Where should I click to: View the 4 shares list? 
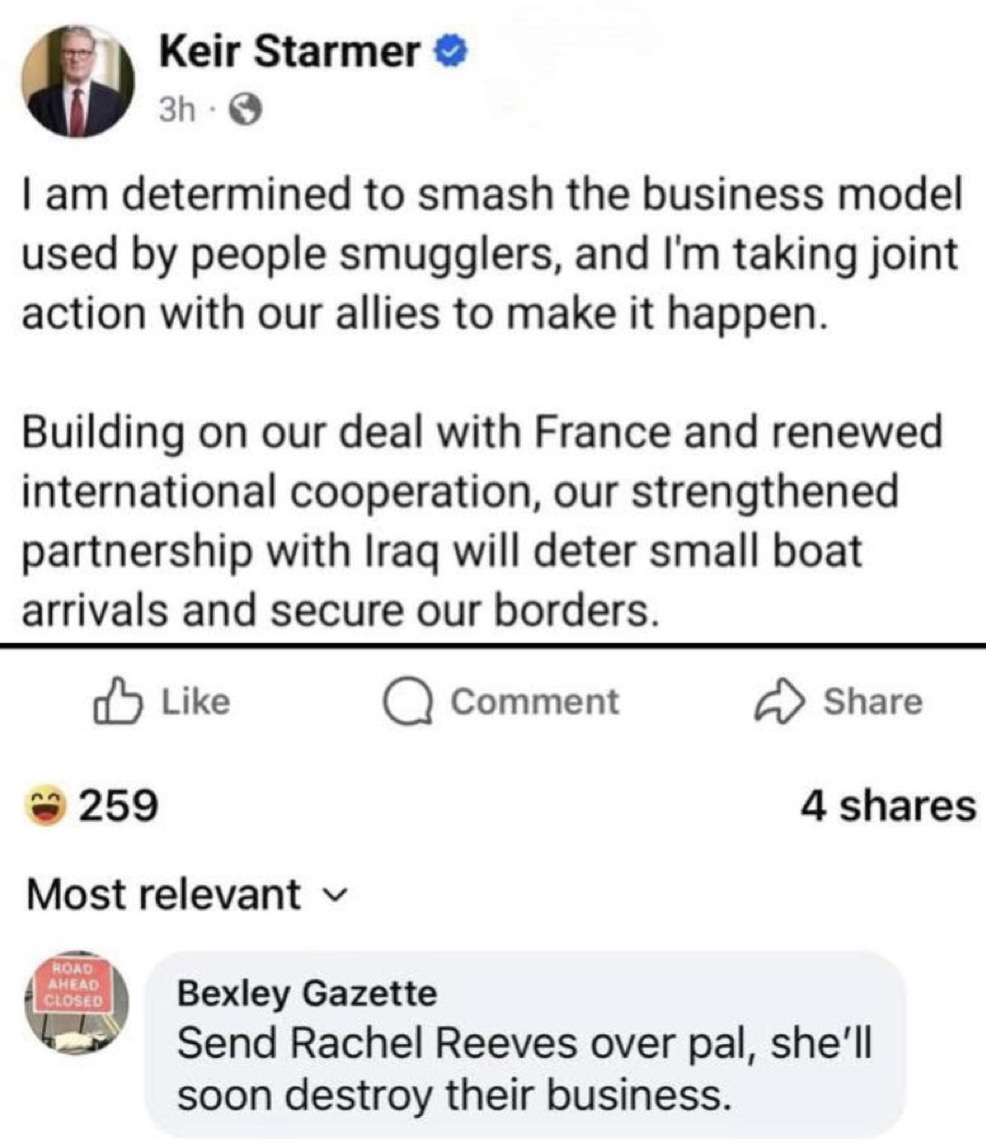[x=887, y=804]
